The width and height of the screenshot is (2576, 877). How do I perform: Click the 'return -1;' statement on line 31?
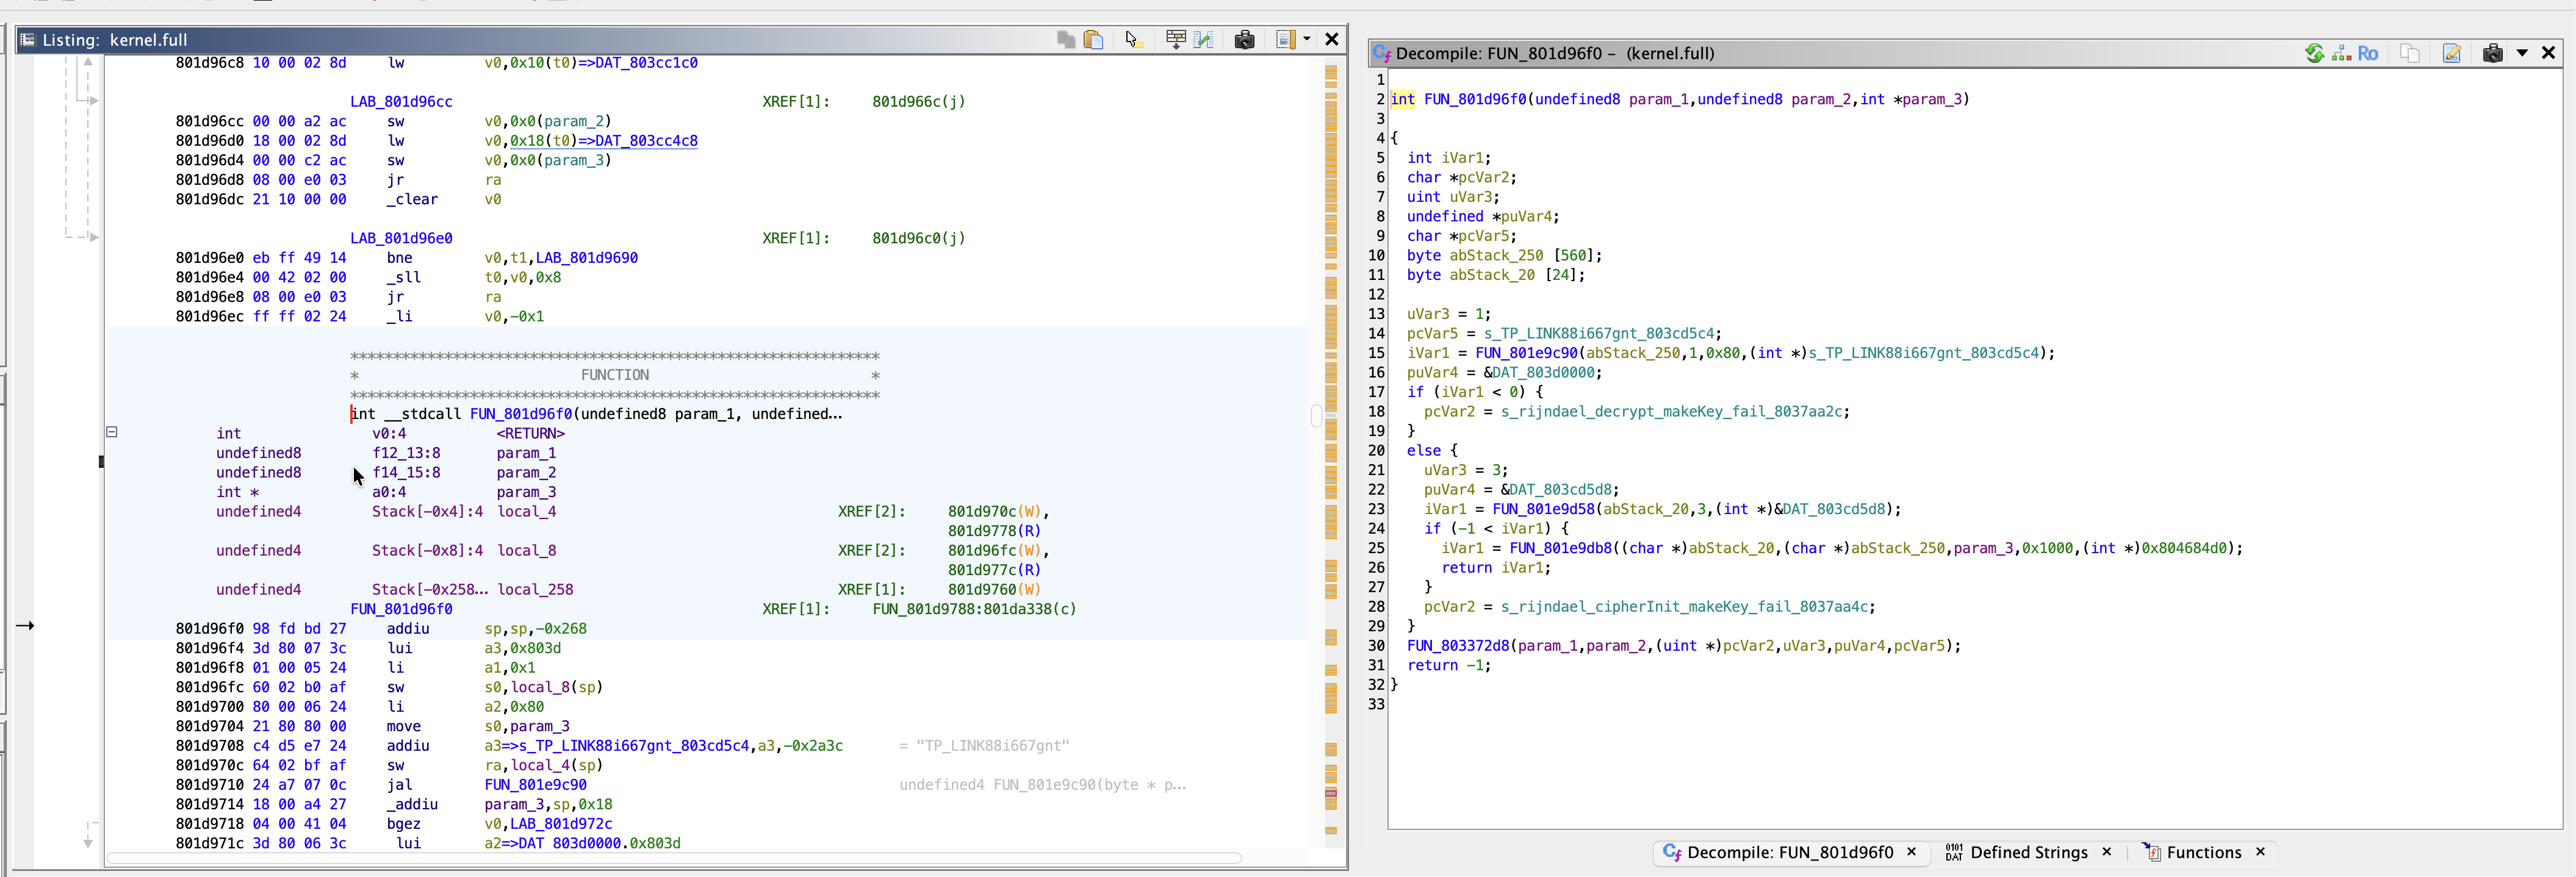click(x=1449, y=666)
